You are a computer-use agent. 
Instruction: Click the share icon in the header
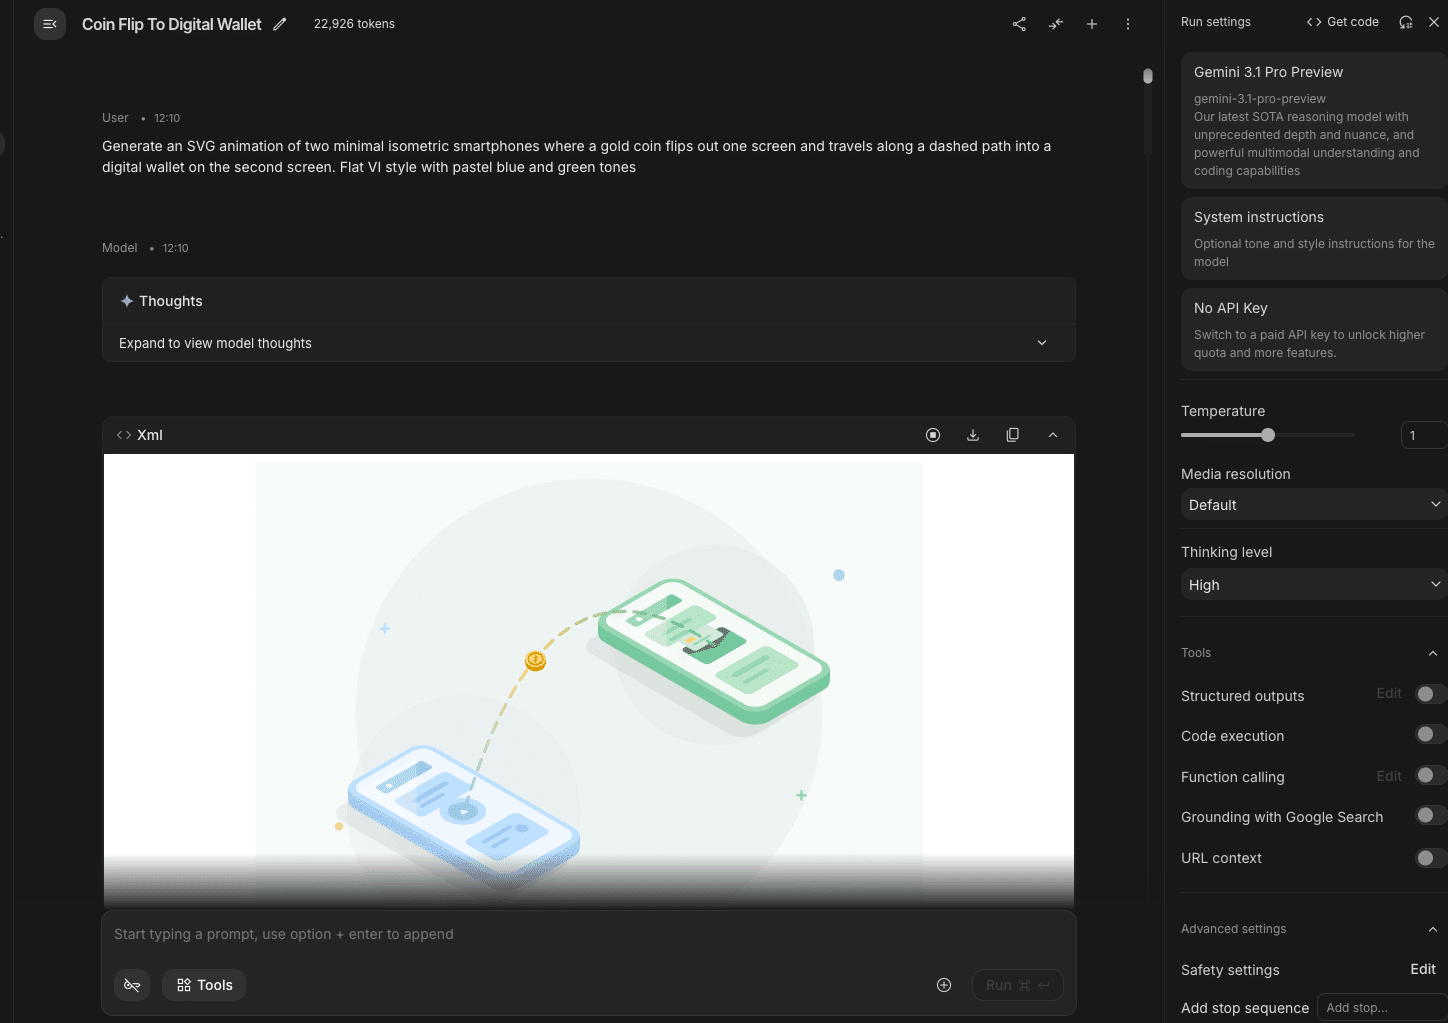1019,24
